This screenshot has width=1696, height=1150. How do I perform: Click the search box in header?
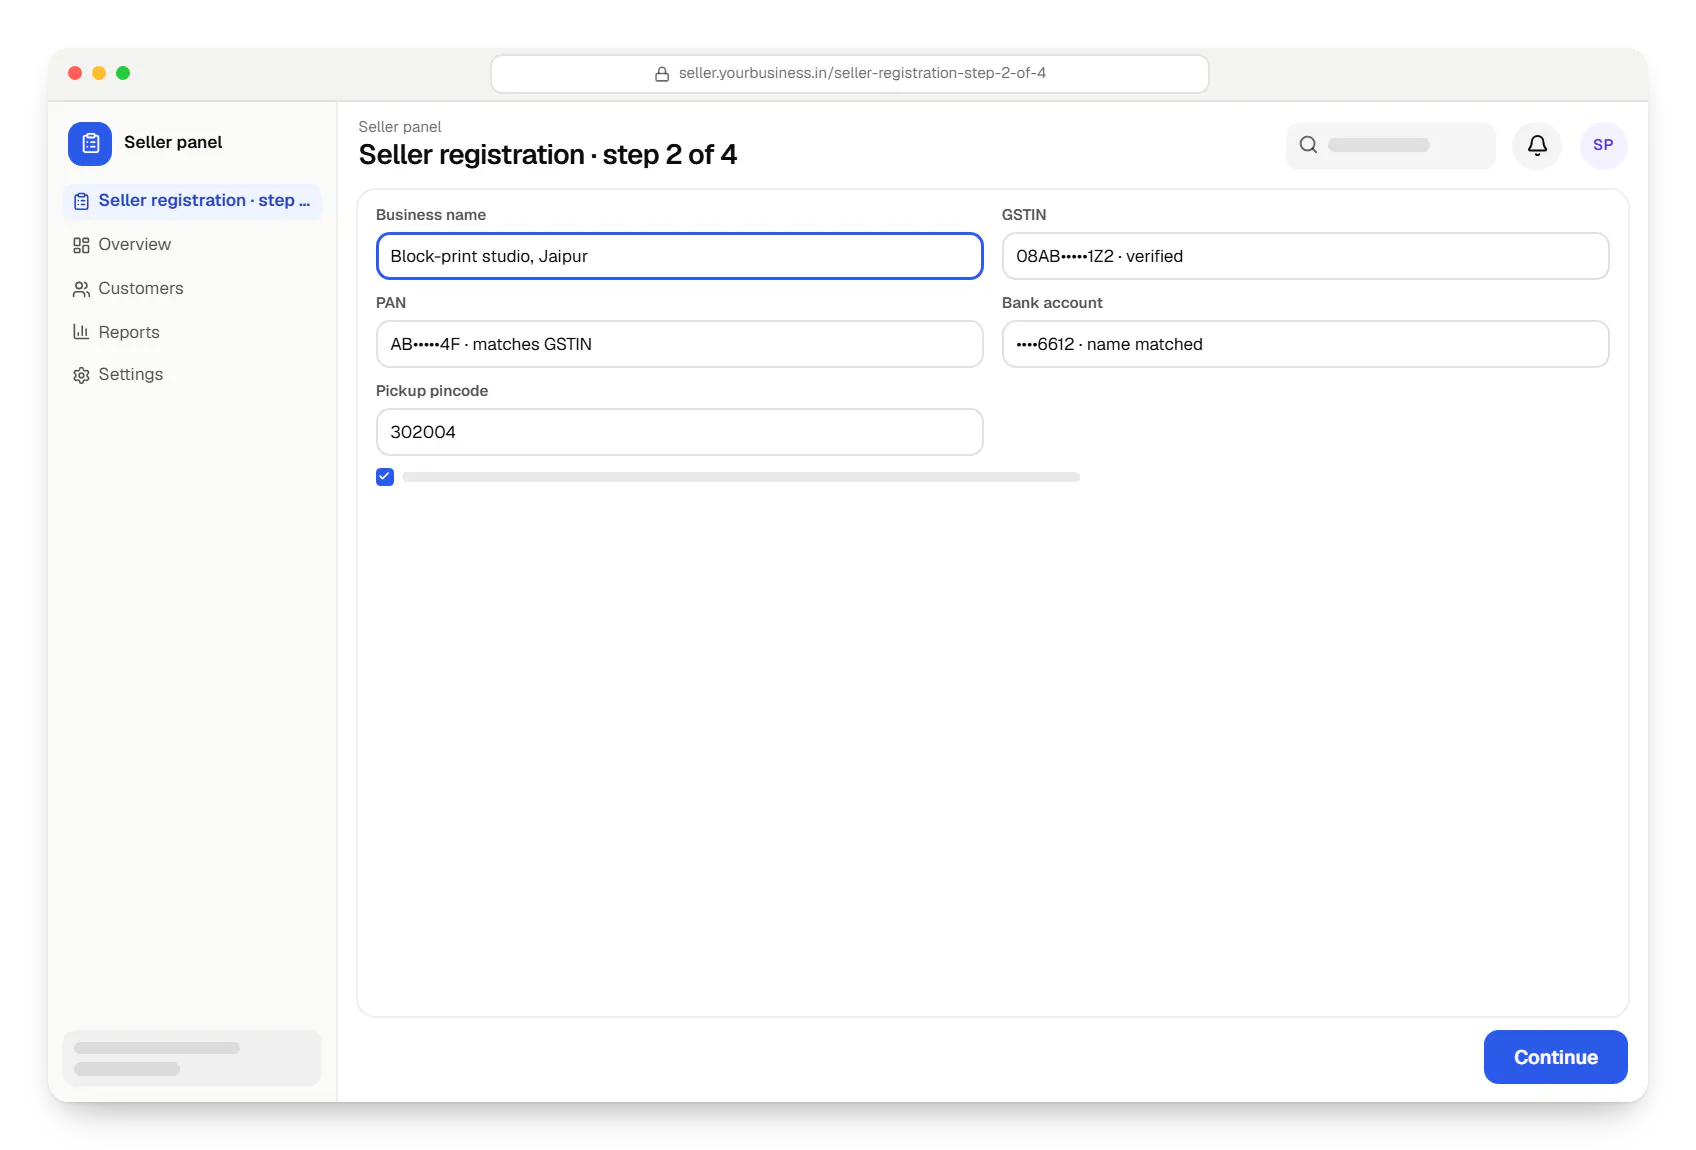[1391, 145]
